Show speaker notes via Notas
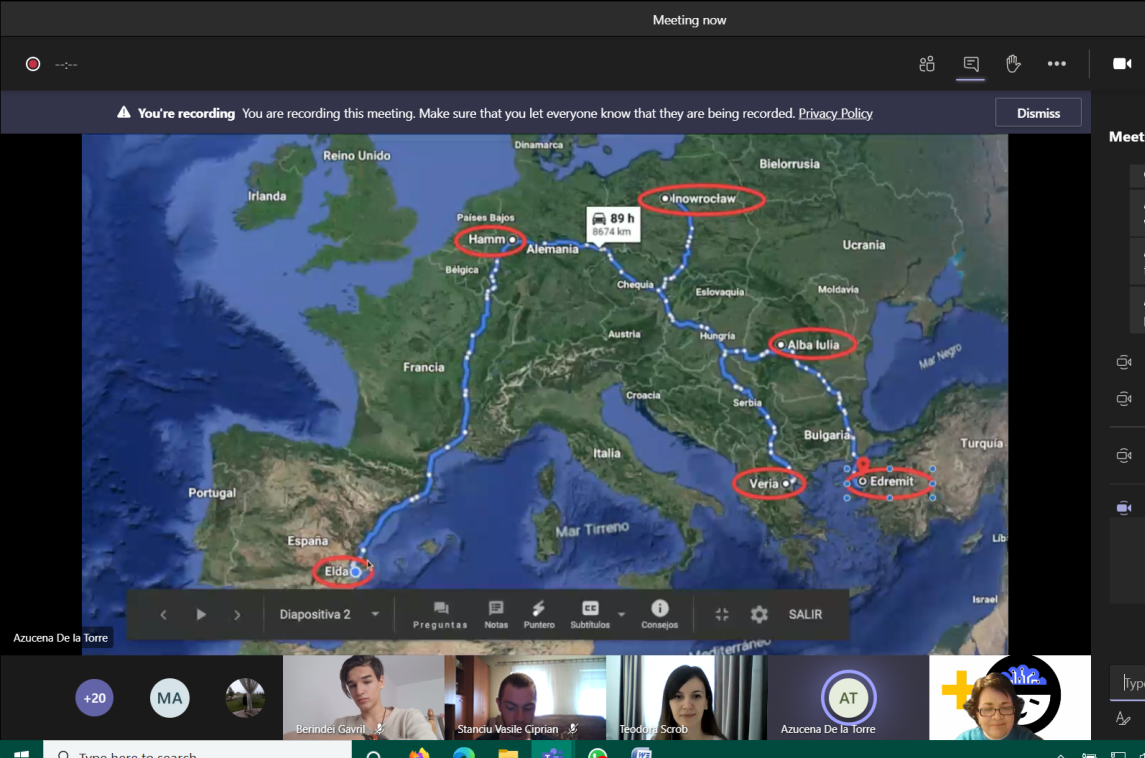 click(496, 614)
